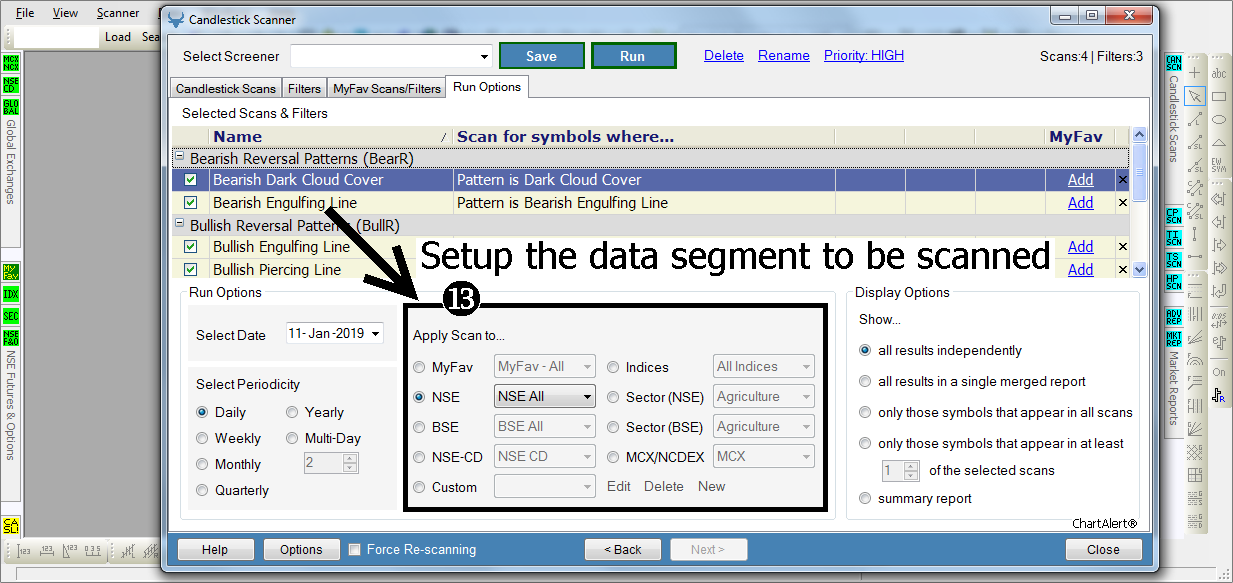Screen dimensions: 1233x583
Task: Open the MyFav sidebar icon
Action: 11,272
